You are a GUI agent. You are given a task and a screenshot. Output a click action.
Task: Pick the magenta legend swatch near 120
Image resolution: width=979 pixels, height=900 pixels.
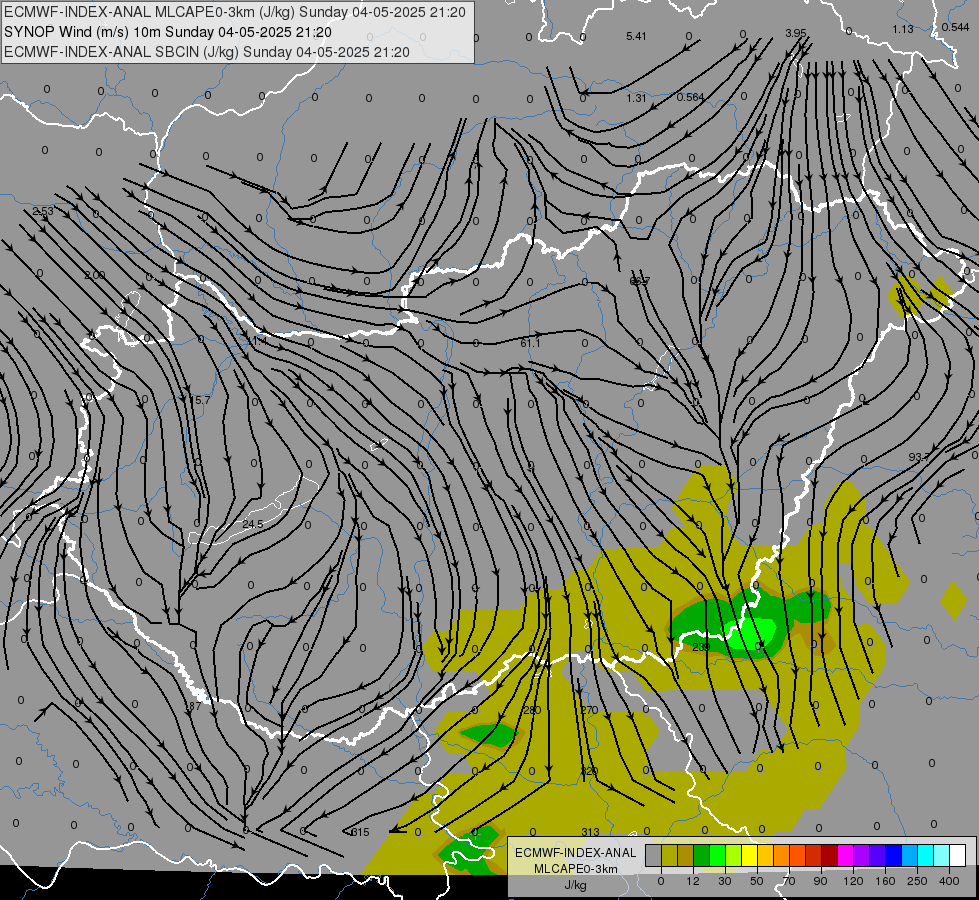(x=846, y=855)
